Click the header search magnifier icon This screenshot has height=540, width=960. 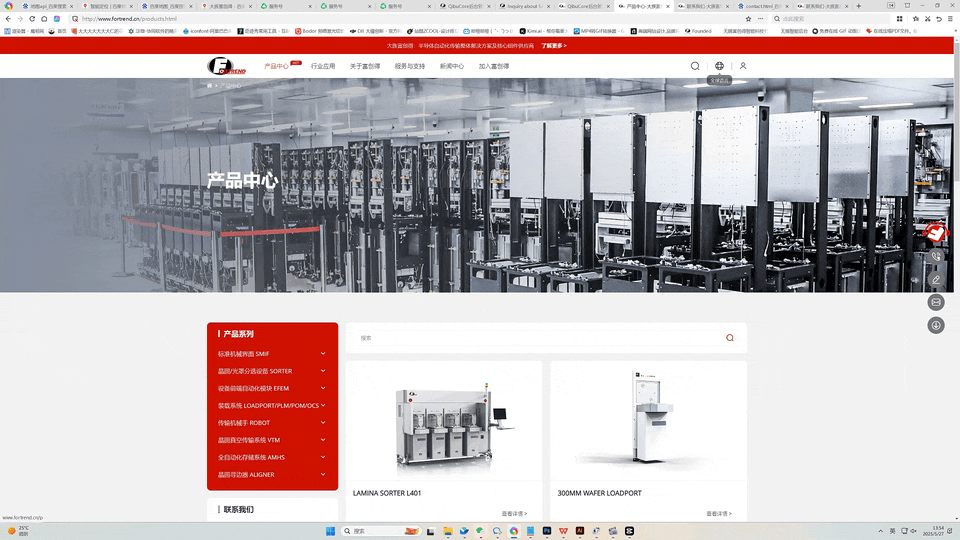[x=695, y=66]
